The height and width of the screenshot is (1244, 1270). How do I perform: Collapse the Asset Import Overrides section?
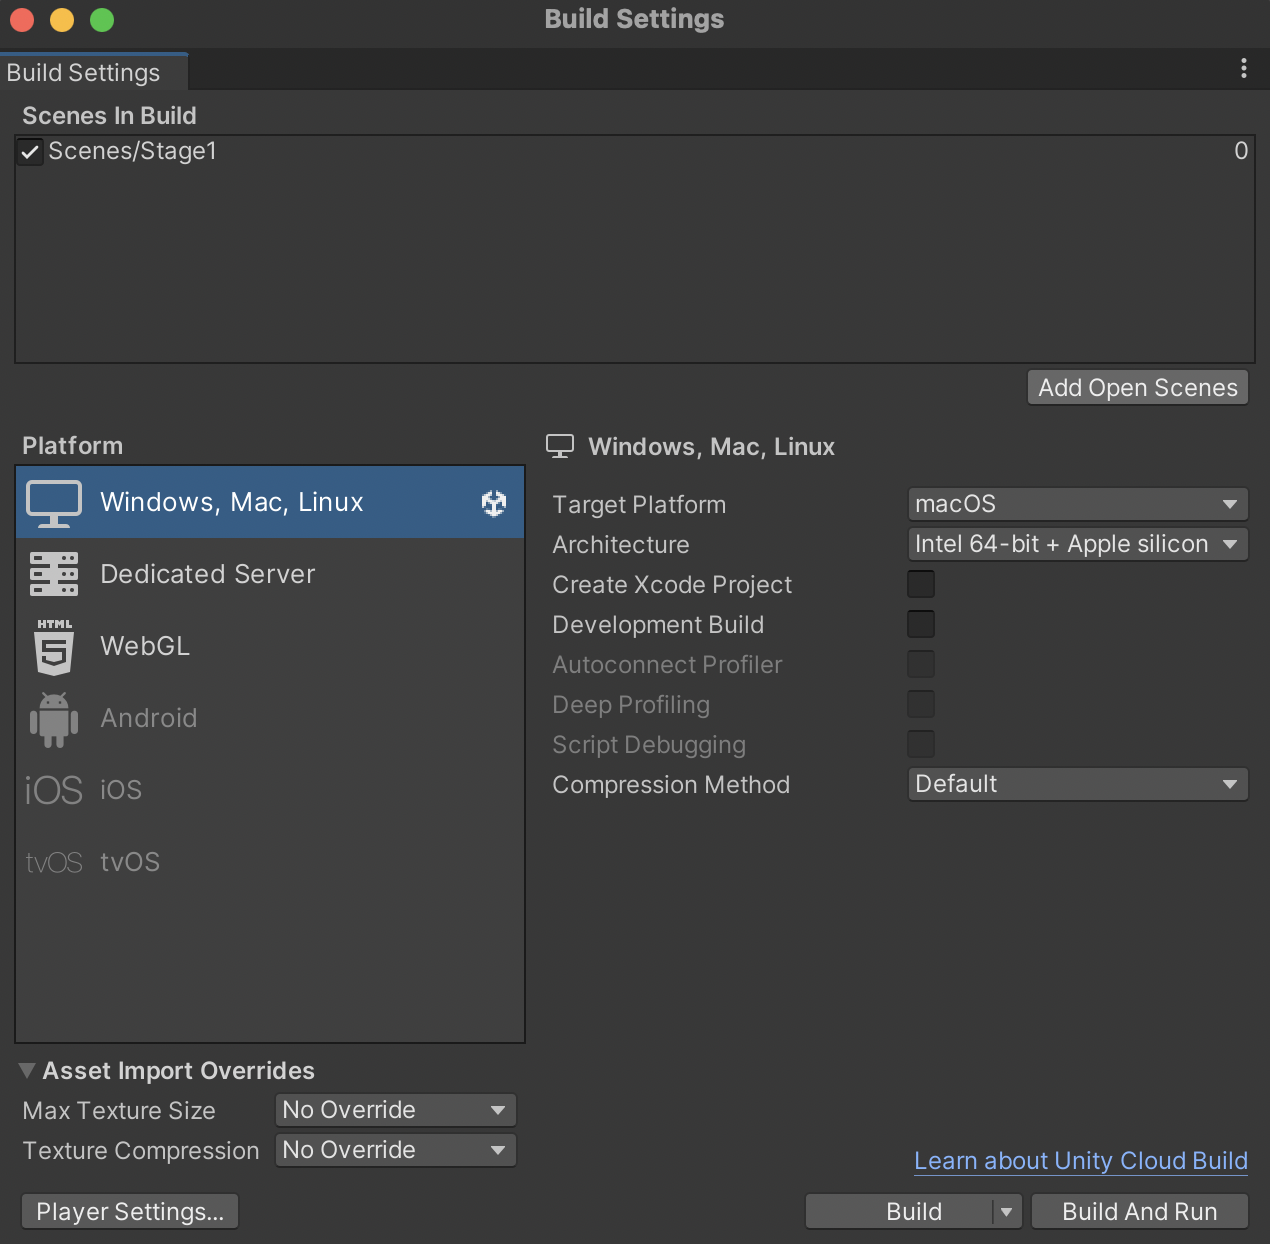pyautogui.click(x=27, y=1071)
